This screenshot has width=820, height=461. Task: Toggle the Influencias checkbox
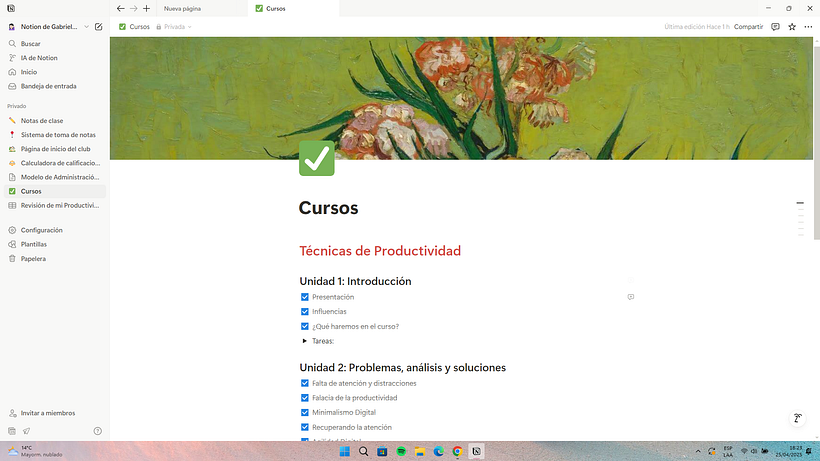tap(305, 311)
